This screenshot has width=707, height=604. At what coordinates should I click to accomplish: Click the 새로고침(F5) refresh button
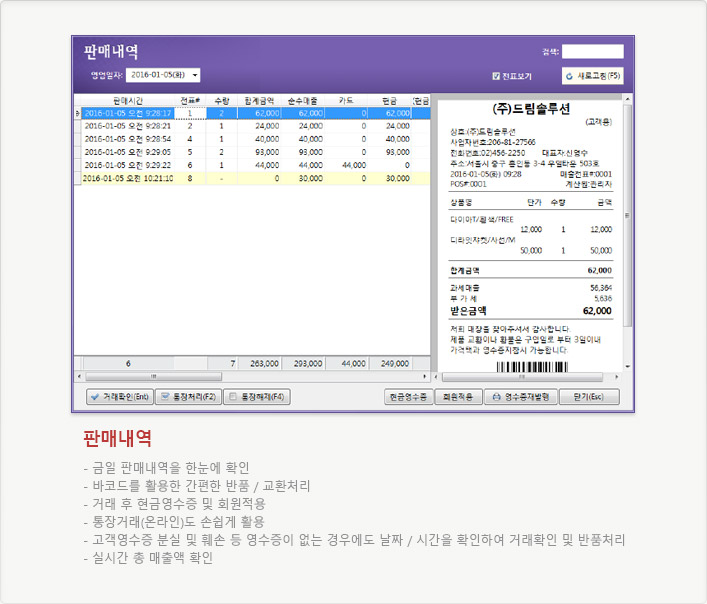pos(592,76)
